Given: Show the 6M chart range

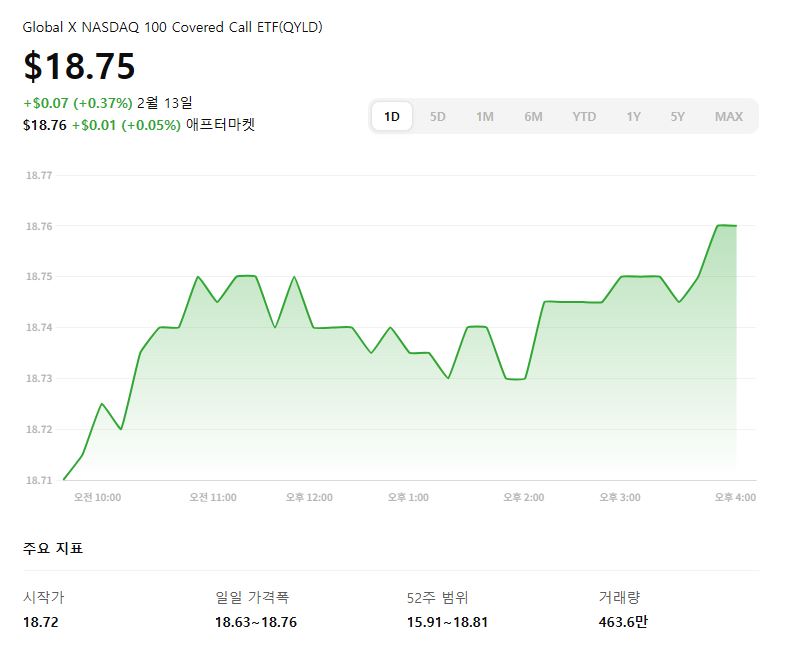Looking at the screenshot, I should pyautogui.click(x=533, y=116).
